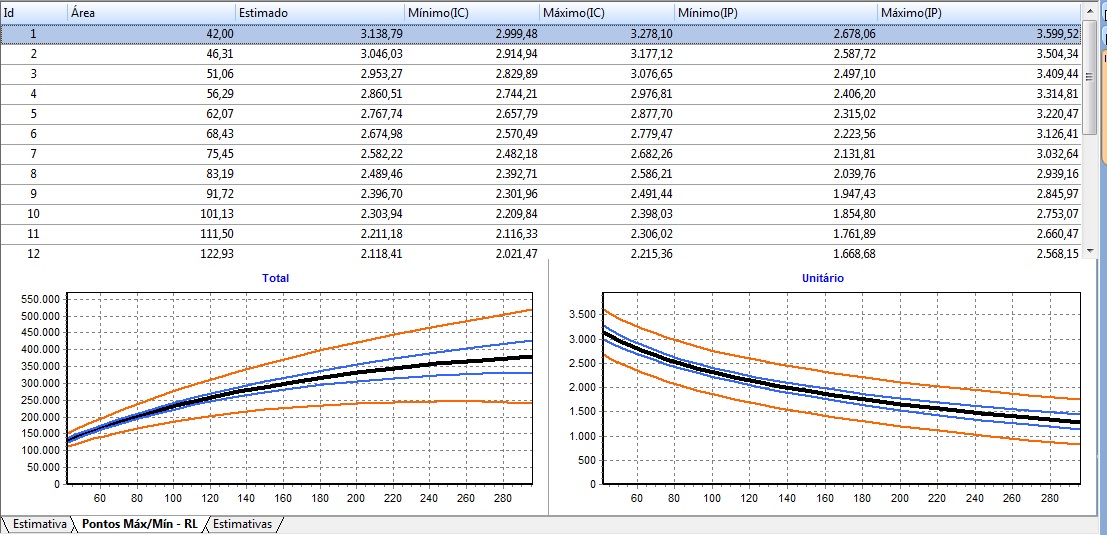Click estimated value 2.582,22
The width and height of the screenshot is (1107, 535).
[x=382, y=154]
